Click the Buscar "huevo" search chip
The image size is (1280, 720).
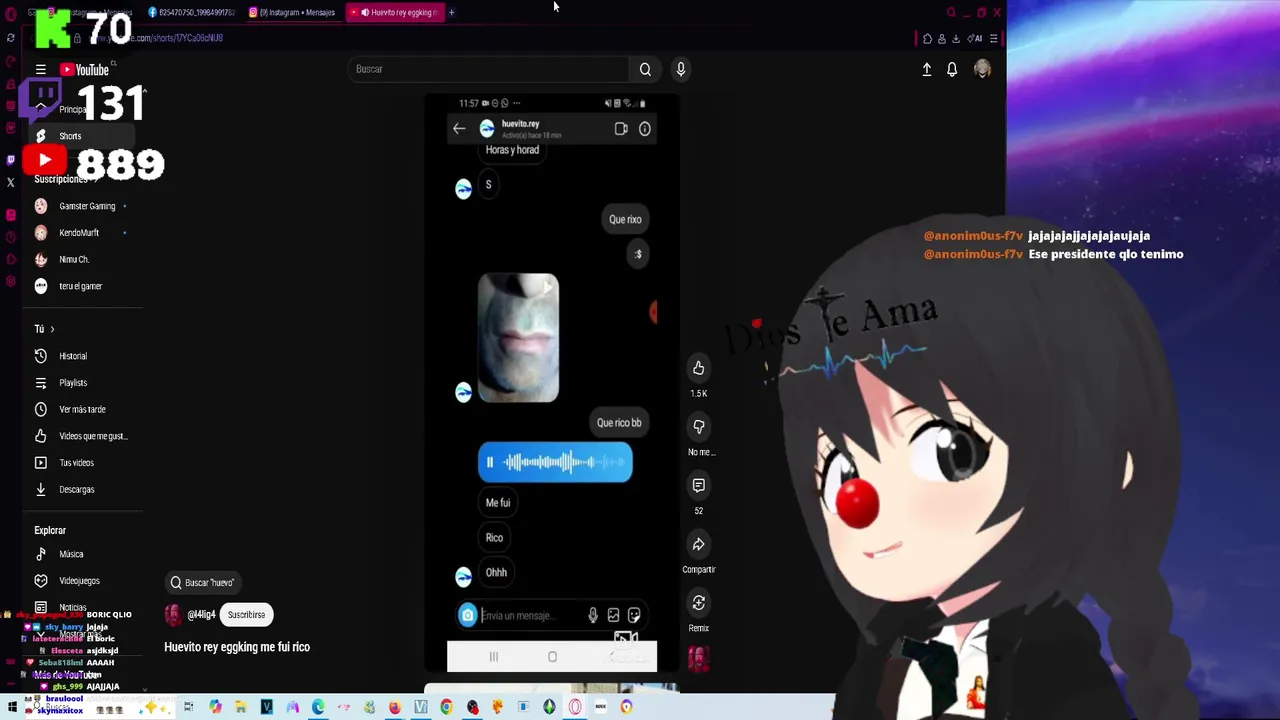(204, 582)
